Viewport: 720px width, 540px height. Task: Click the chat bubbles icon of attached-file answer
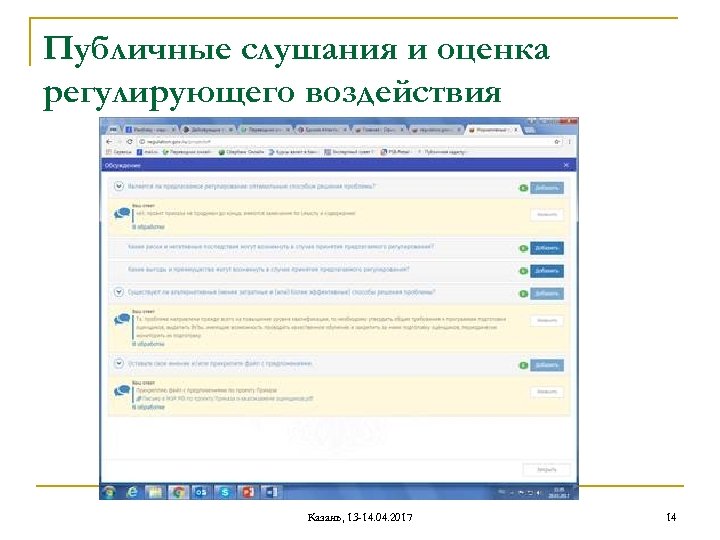[122, 391]
